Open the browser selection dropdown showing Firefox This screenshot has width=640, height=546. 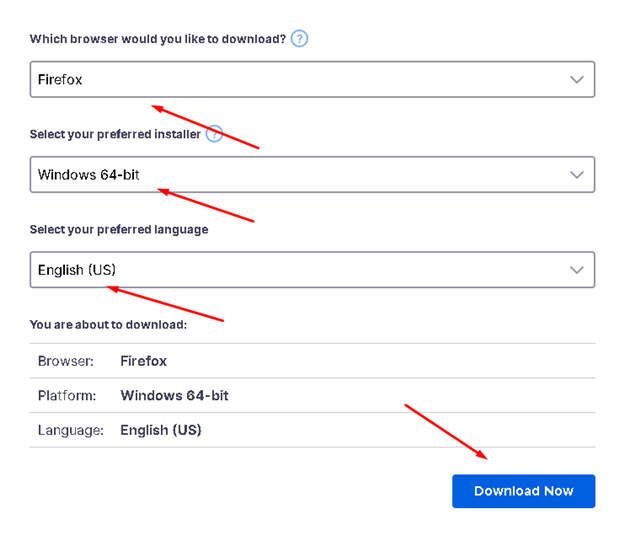312,79
